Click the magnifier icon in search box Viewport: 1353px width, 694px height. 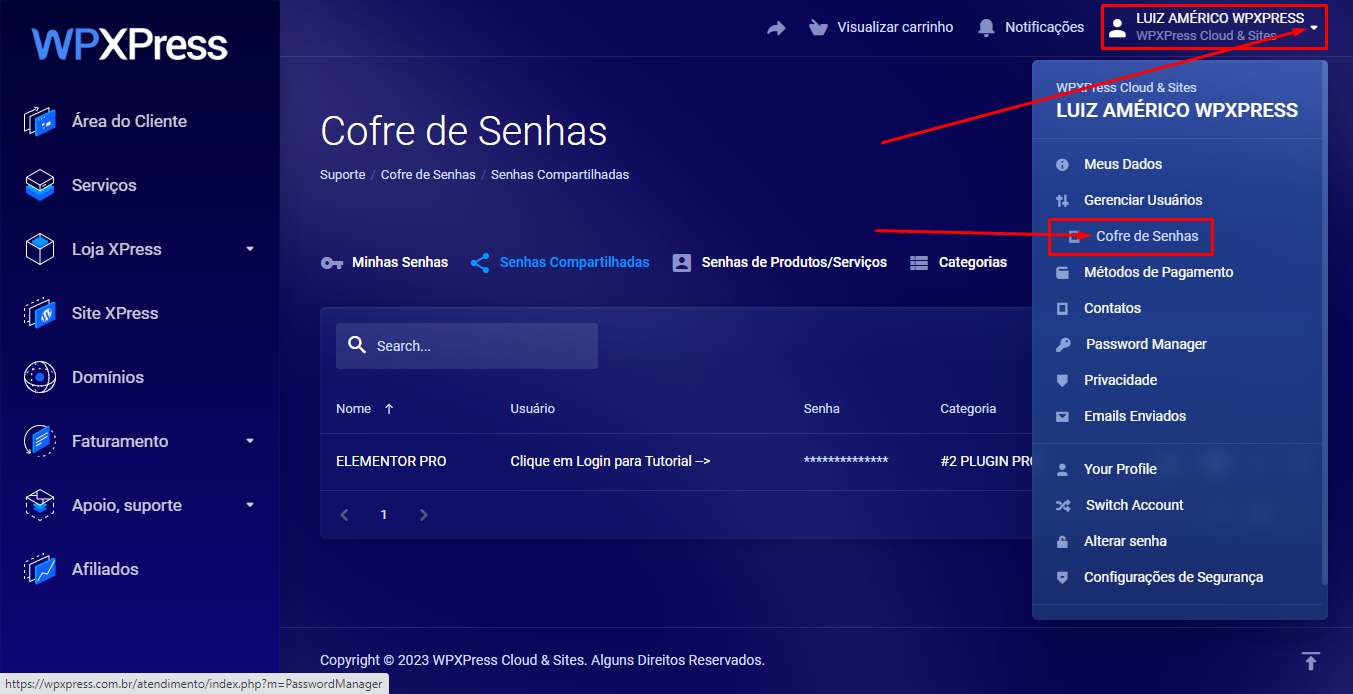pyautogui.click(x=357, y=345)
